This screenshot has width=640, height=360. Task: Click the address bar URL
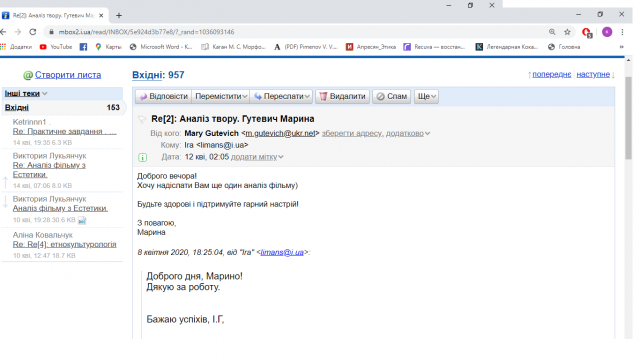146,32
